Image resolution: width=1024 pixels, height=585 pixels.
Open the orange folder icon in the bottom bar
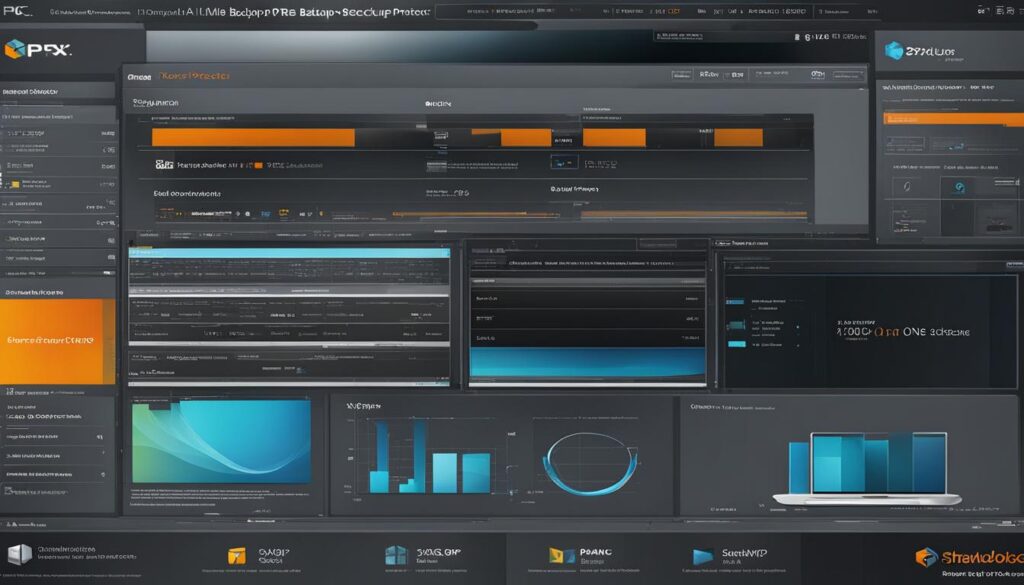pos(236,556)
